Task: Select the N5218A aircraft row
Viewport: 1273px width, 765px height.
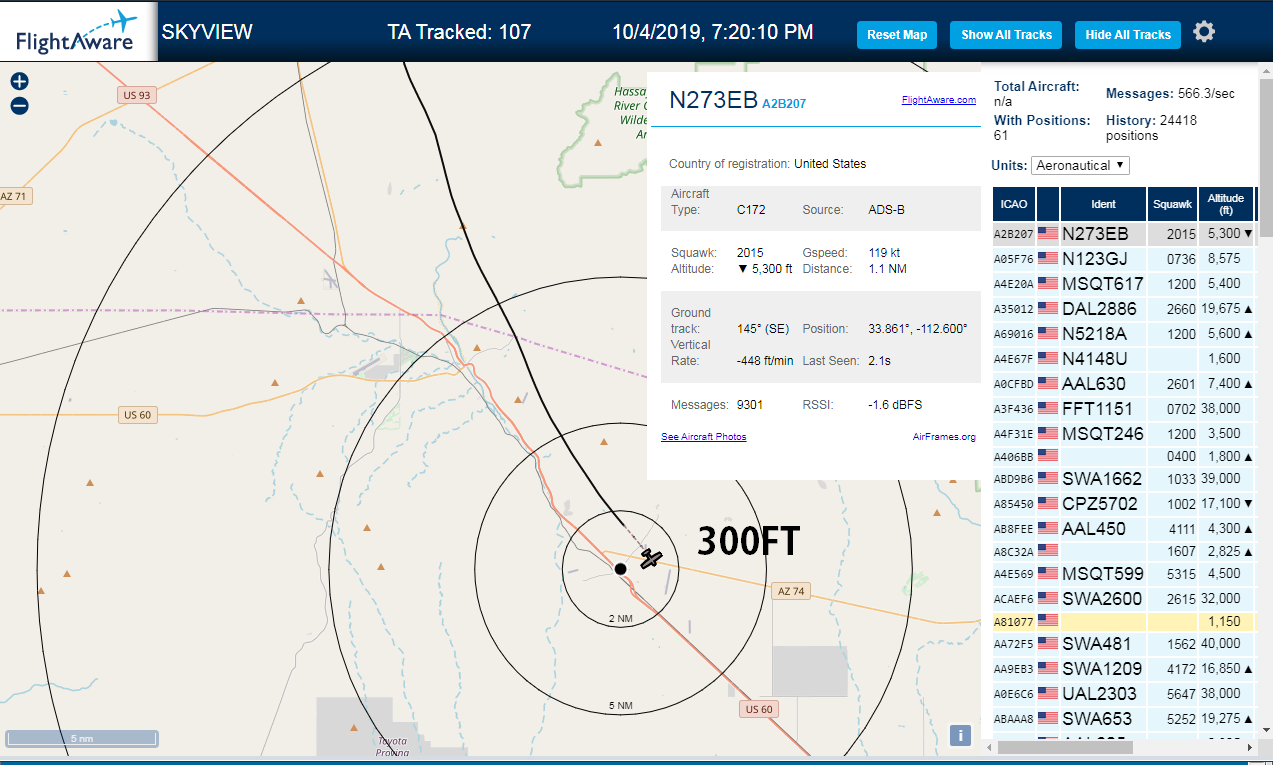Action: pos(1124,334)
